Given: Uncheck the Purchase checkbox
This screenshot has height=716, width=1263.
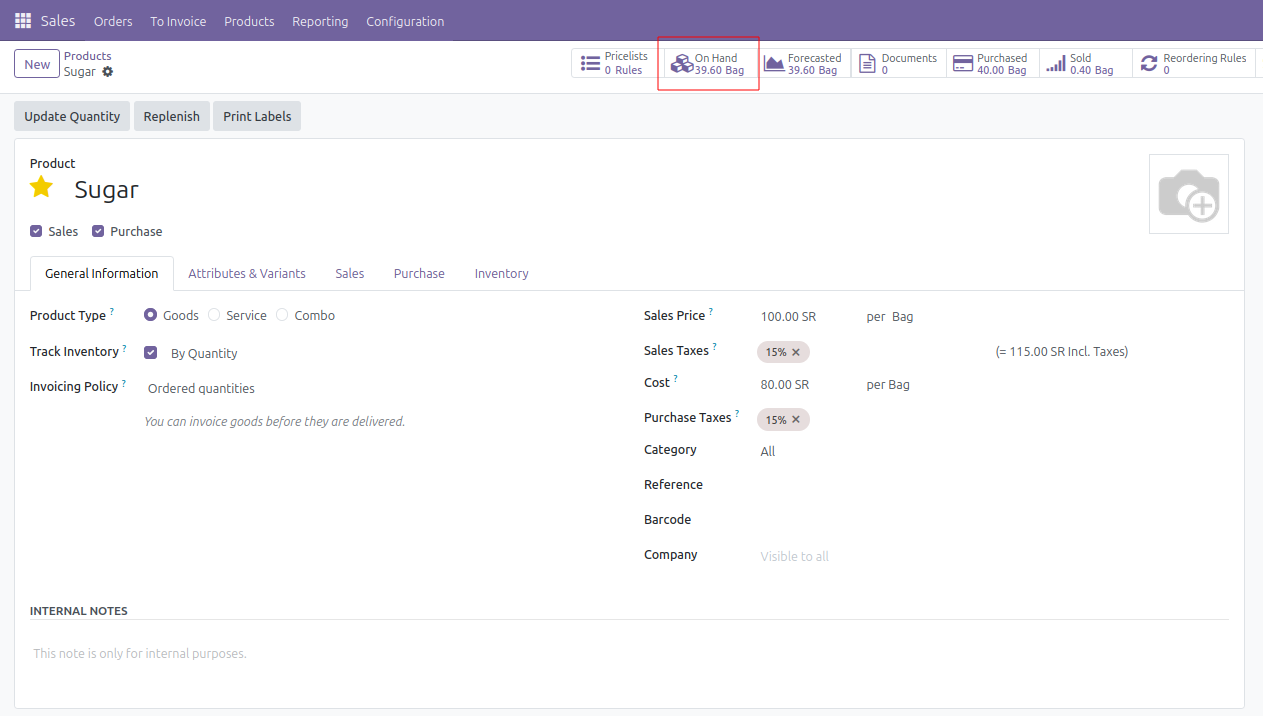Looking at the screenshot, I should click(x=98, y=231).
